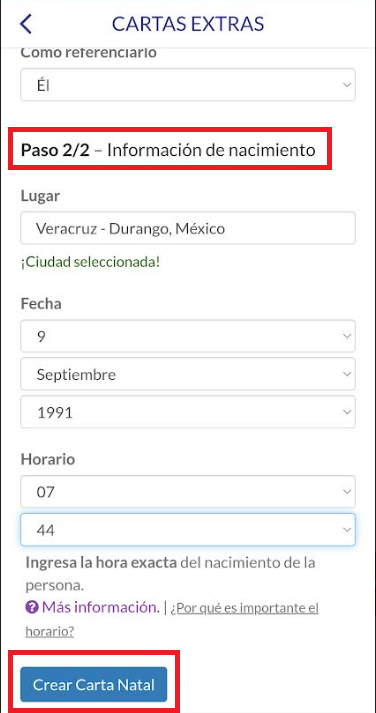The height and width of the screenshot is (713, 376).
Task: Open the hour dropdown showing 07
Action: (188, 492)
